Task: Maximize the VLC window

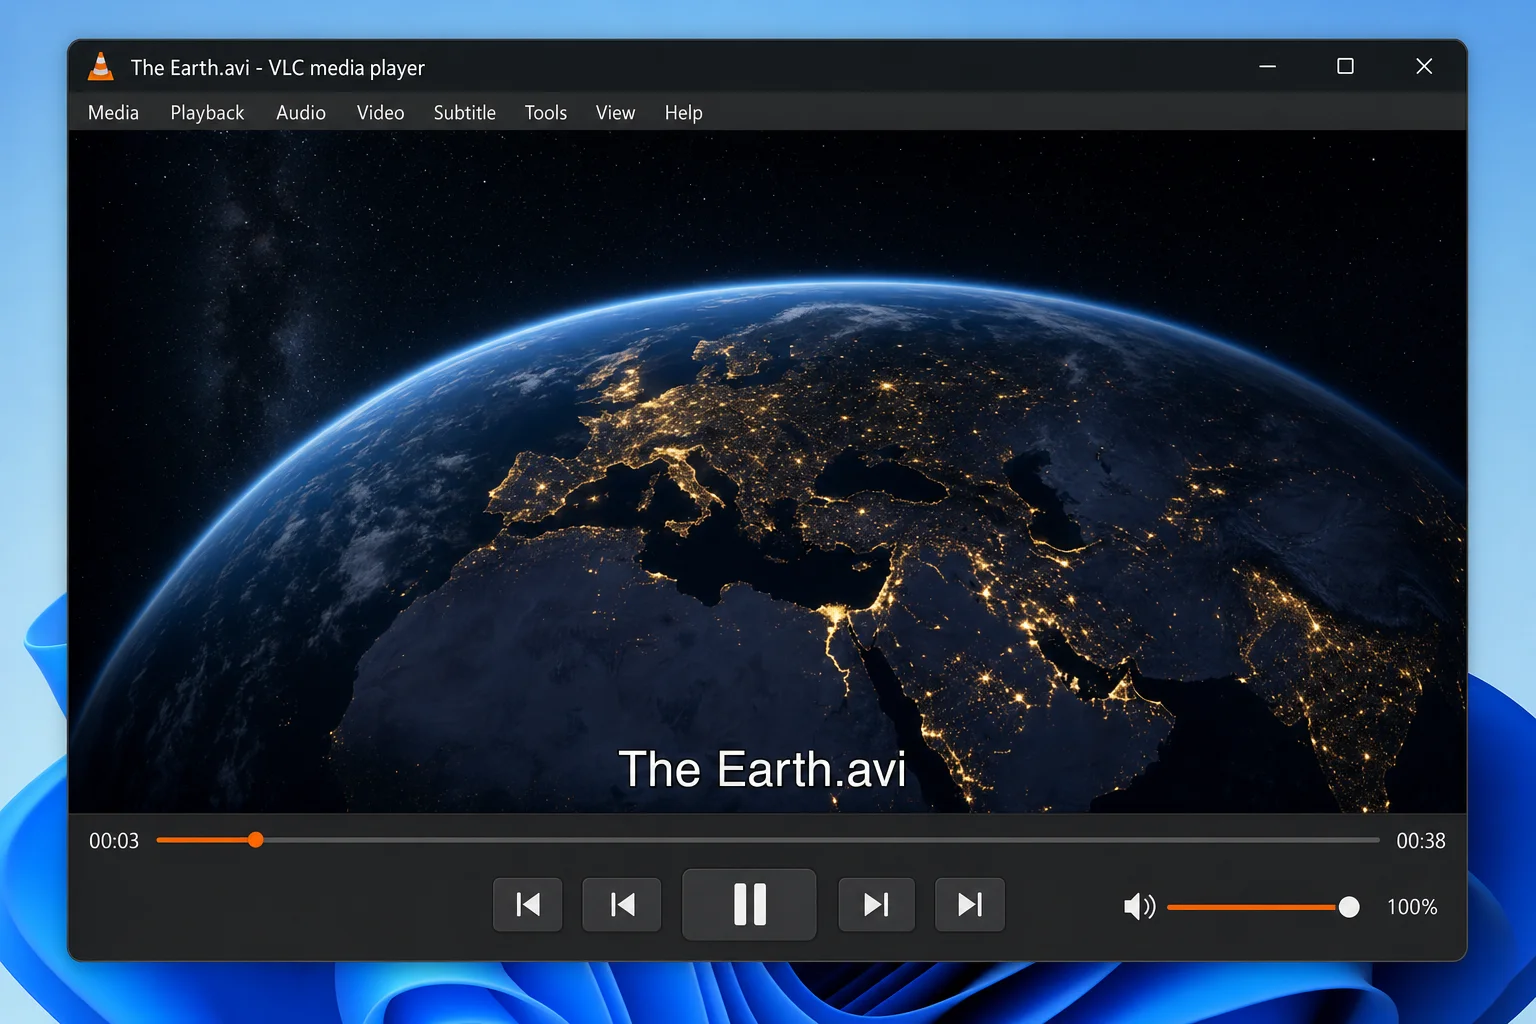Action: pos(1345,66)
